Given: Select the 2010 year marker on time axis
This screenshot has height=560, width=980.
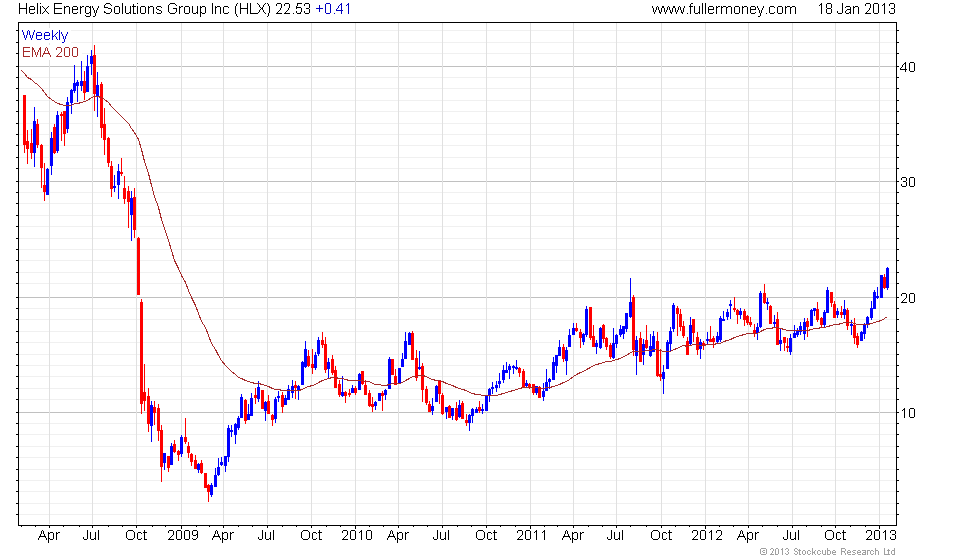Looking at the screenshot, I should (356, 536).
